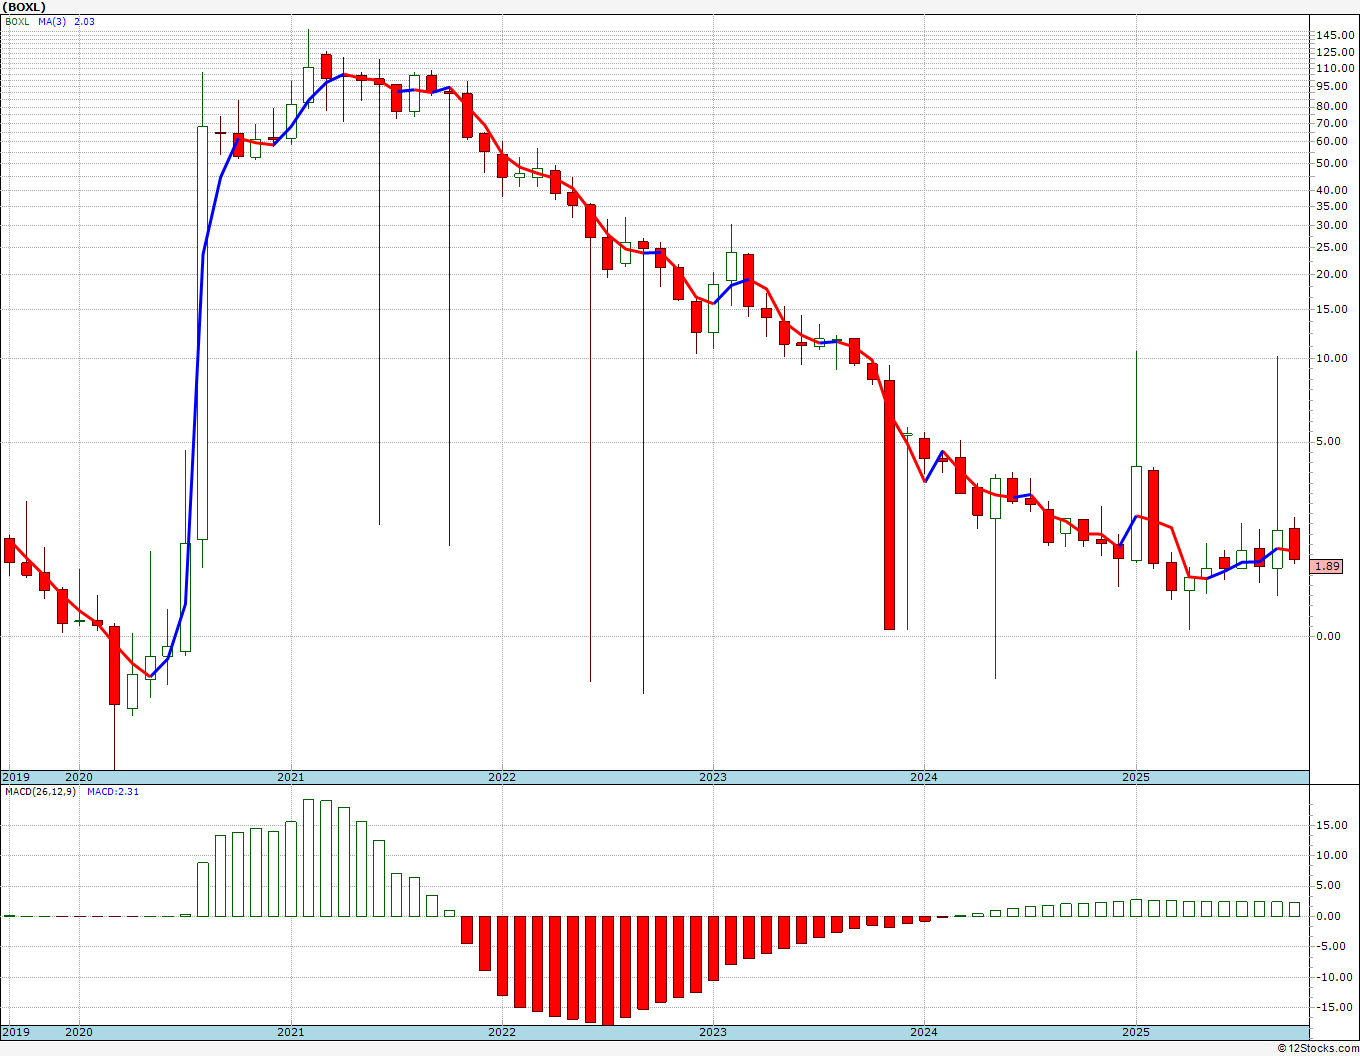Click the 125.00 price axis label
The image size is (1360, 1056).
coord(1335,53)
